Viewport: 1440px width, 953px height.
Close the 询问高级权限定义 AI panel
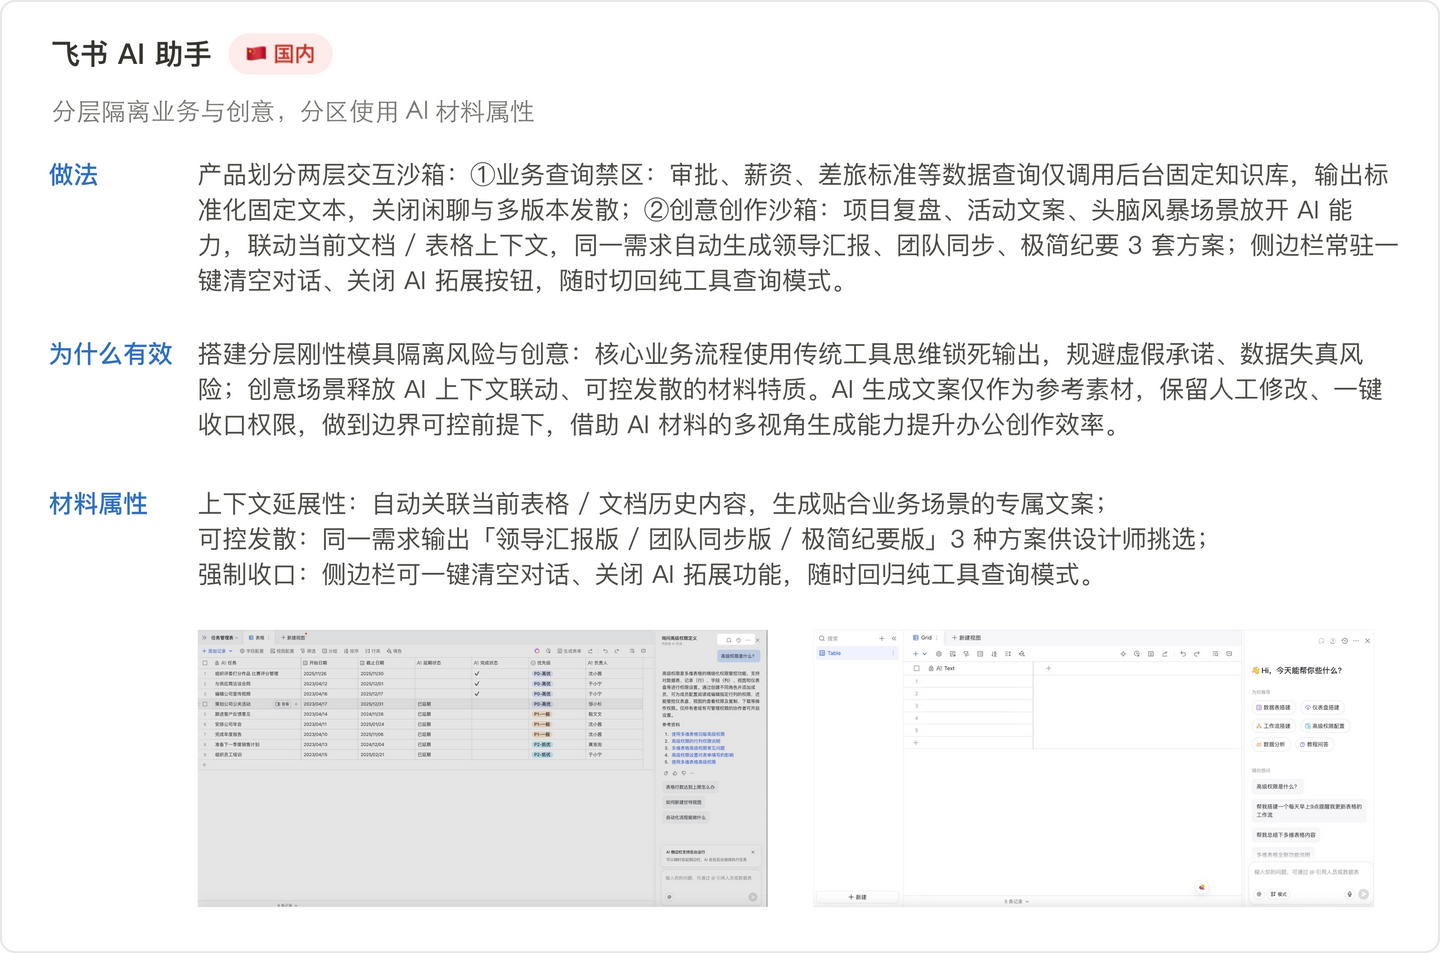coord(757,640)
